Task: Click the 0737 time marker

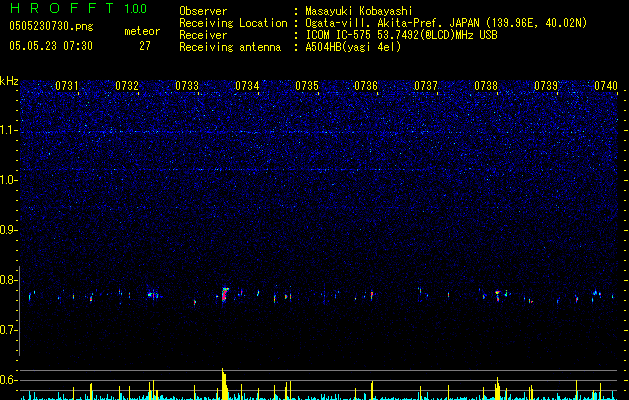Action: pyautogui.click(x=426, y=86)
